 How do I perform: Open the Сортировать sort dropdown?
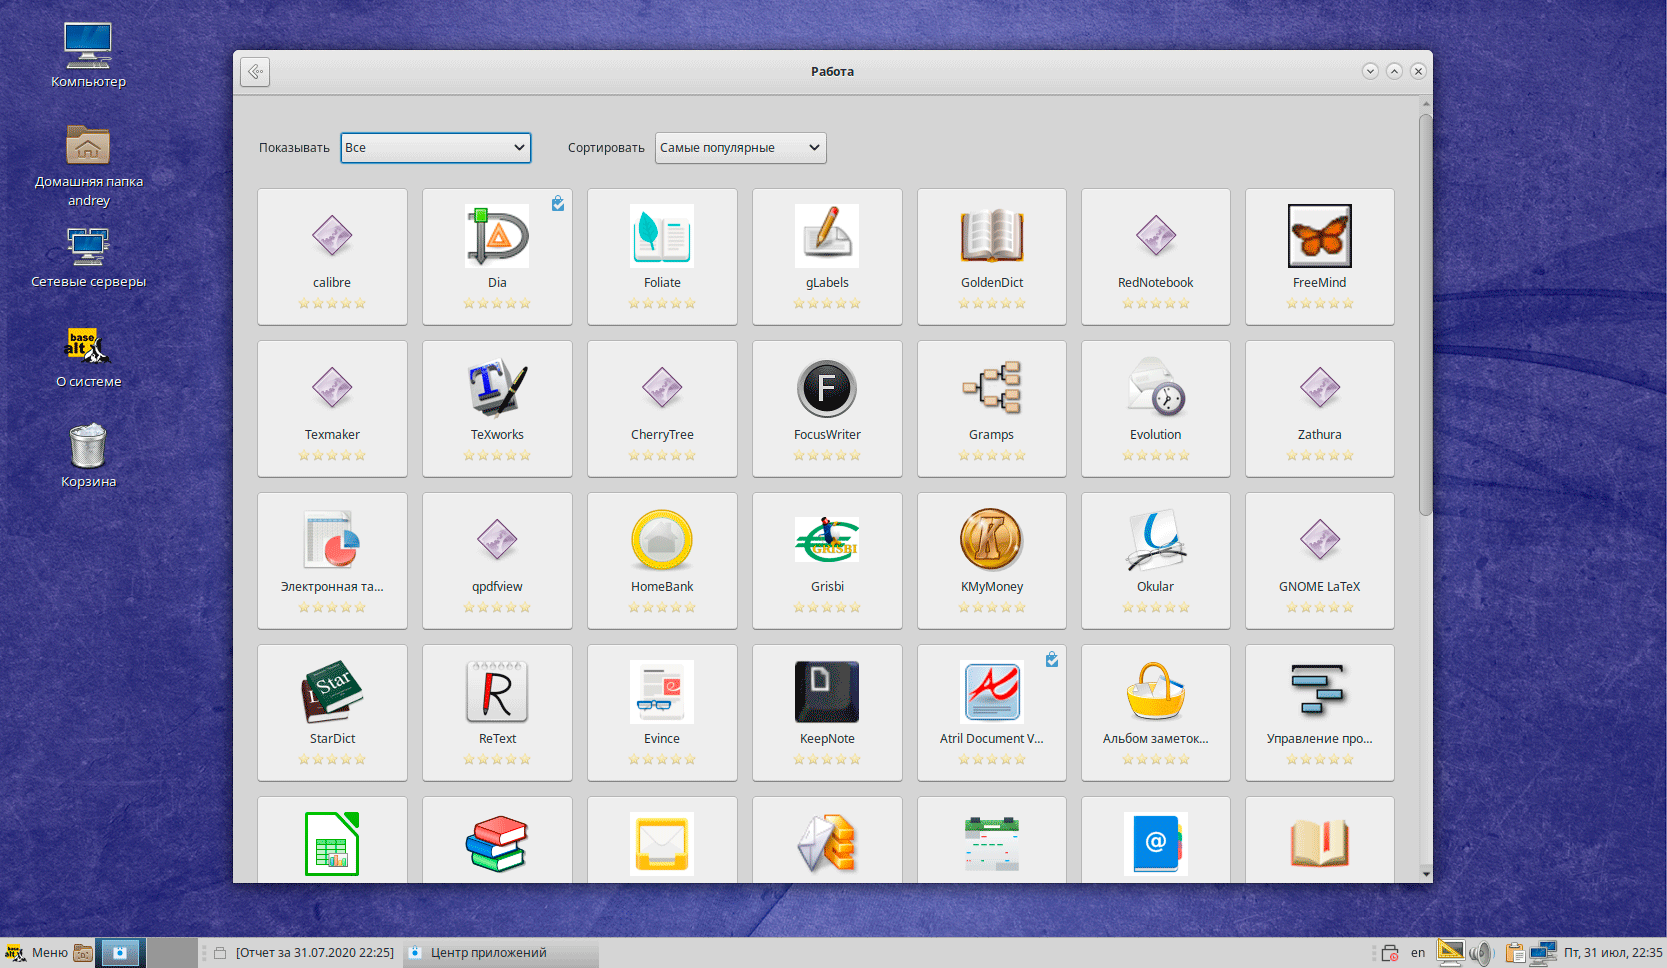click(740, 148)
